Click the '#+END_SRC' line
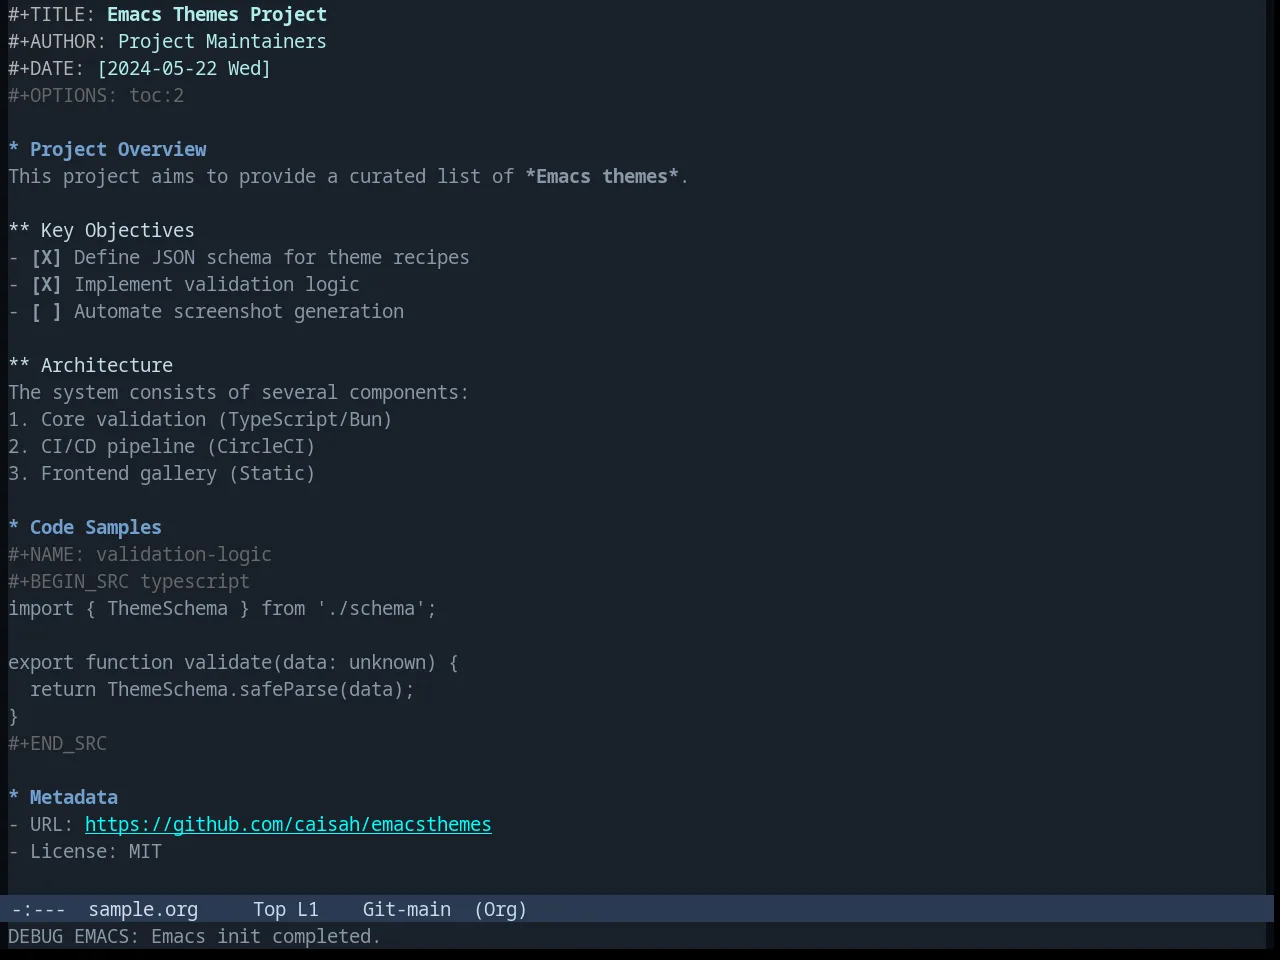Viewport: 1280px width, 960px height. 57,744
